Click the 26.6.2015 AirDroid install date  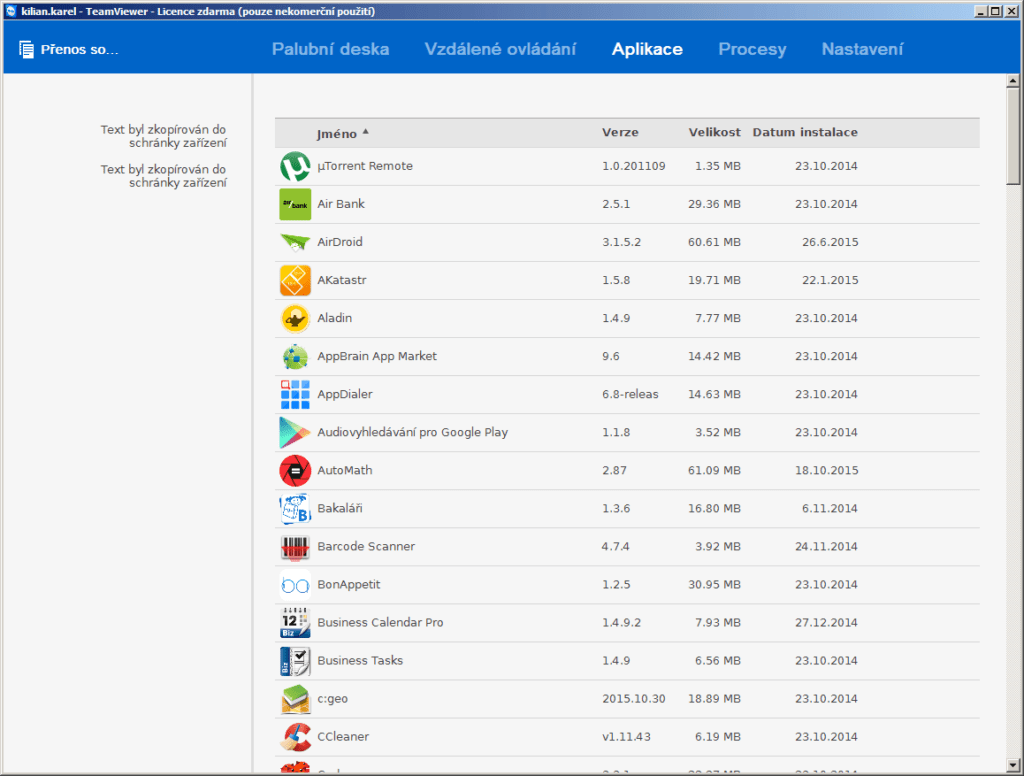pyautogui.click(x=830, y=242)
